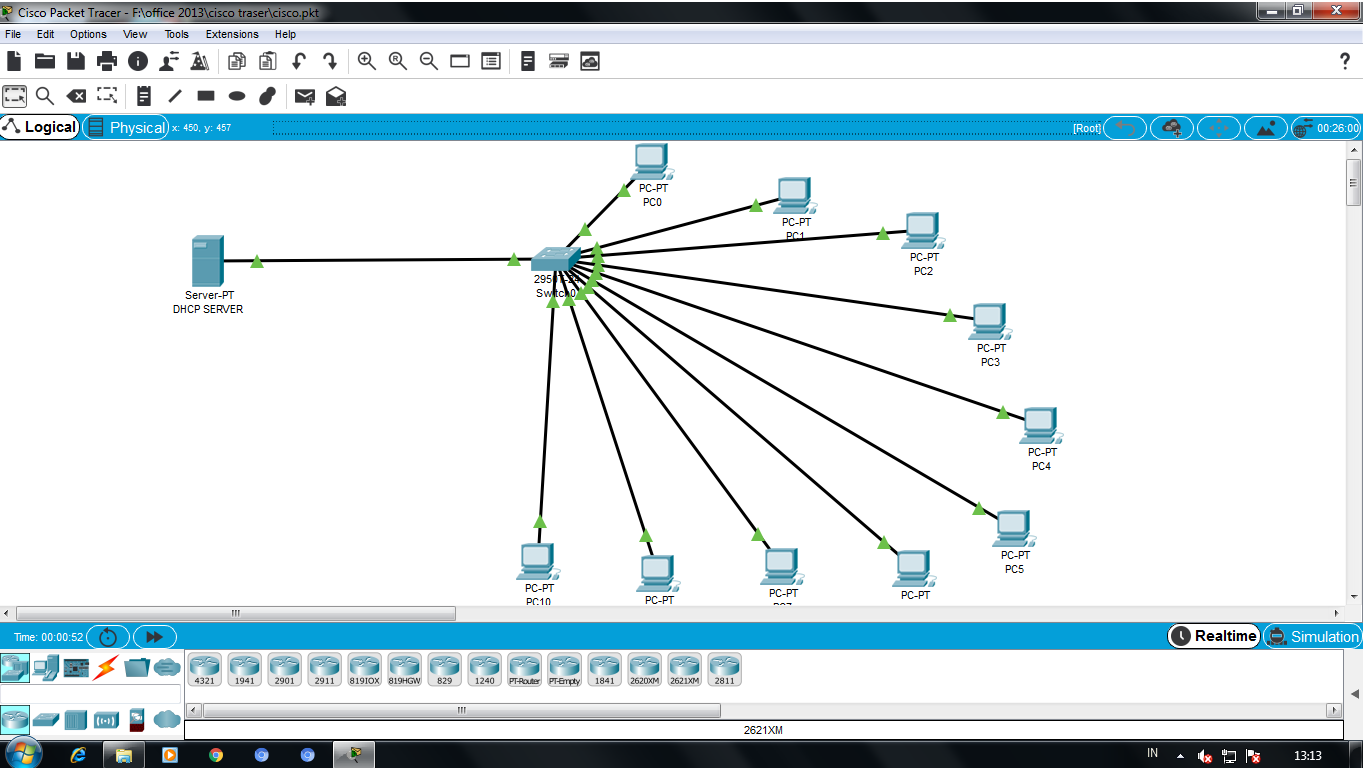Image resolution: width=1366 pixels, height=768 pixels.
Task: Choose the End Devices category
Action: (45, 667)
